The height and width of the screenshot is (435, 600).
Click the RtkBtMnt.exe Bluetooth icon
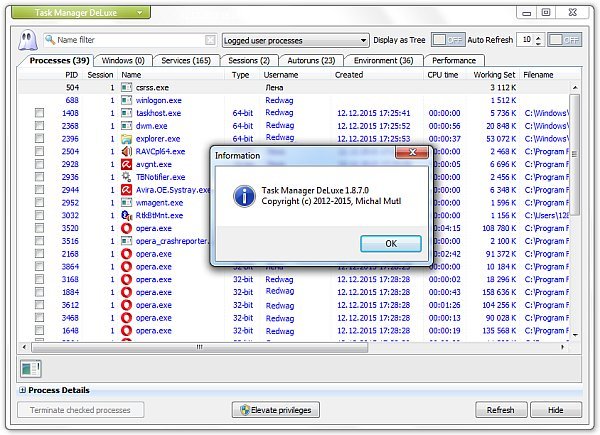point(126,215)
